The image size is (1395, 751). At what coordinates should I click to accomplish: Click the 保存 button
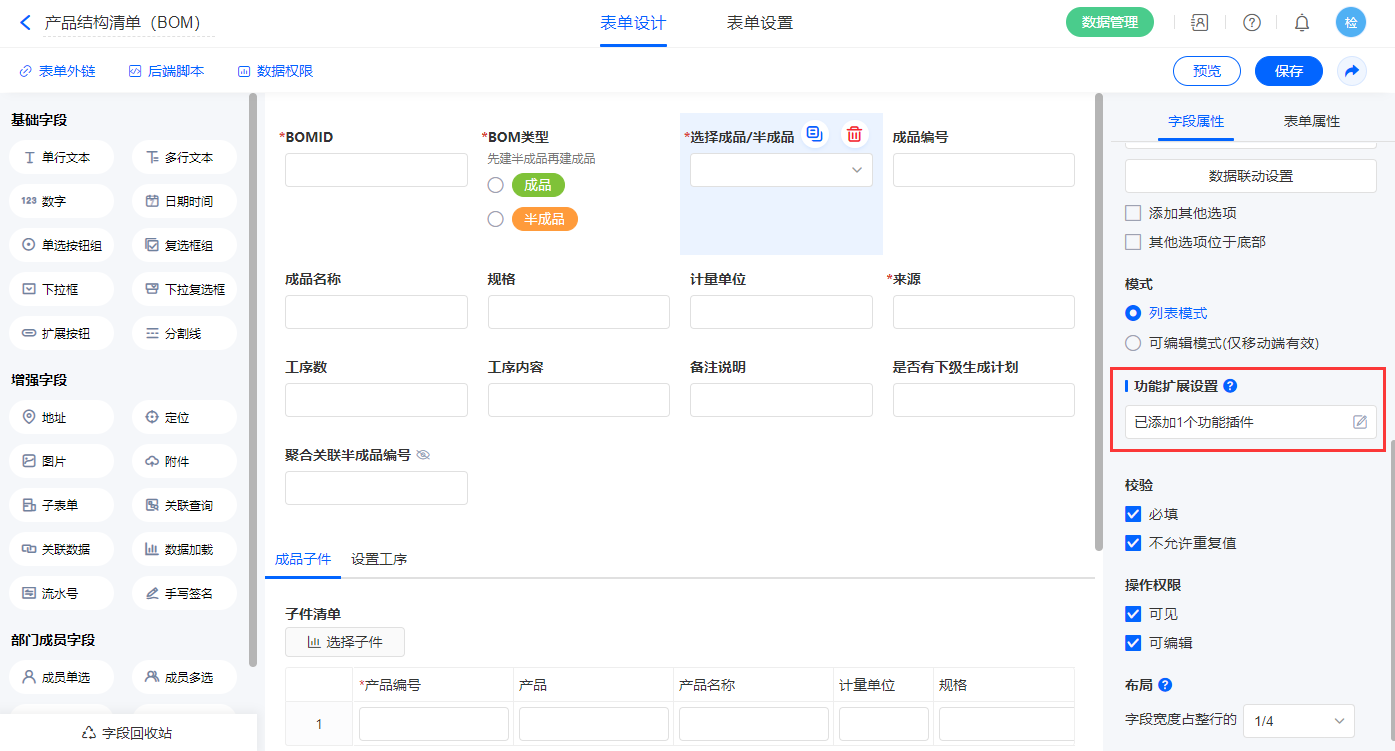click(x=1288, y=71)
